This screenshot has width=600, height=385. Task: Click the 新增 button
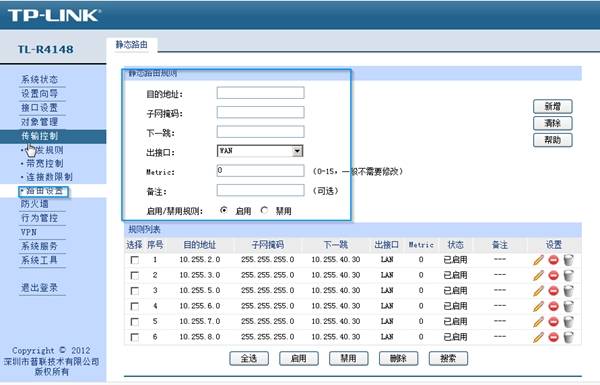(553, 106)
